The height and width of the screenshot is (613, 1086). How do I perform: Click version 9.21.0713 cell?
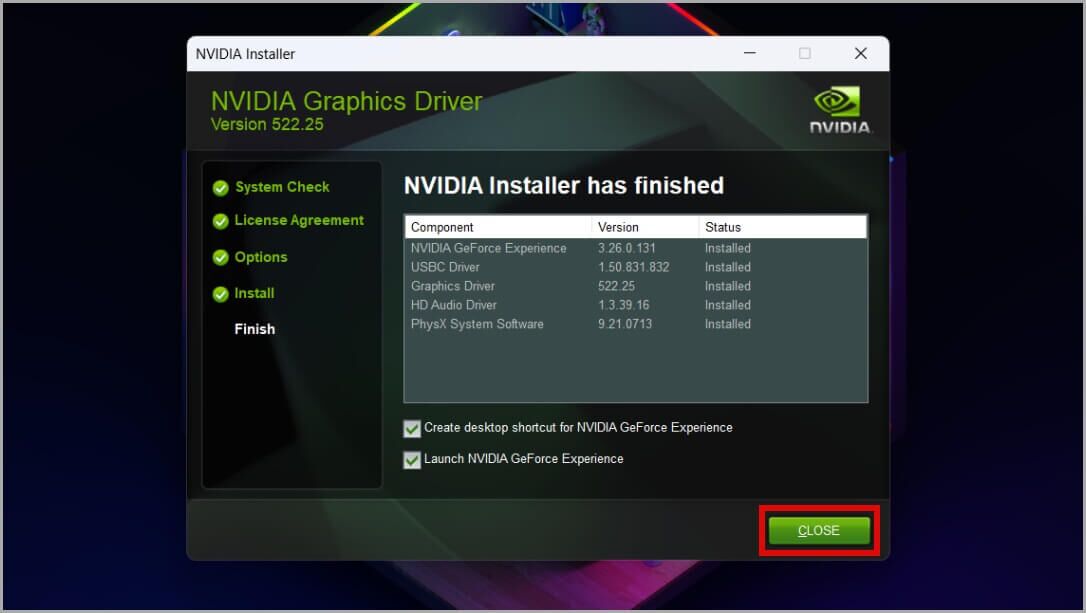tap(625, 324)
